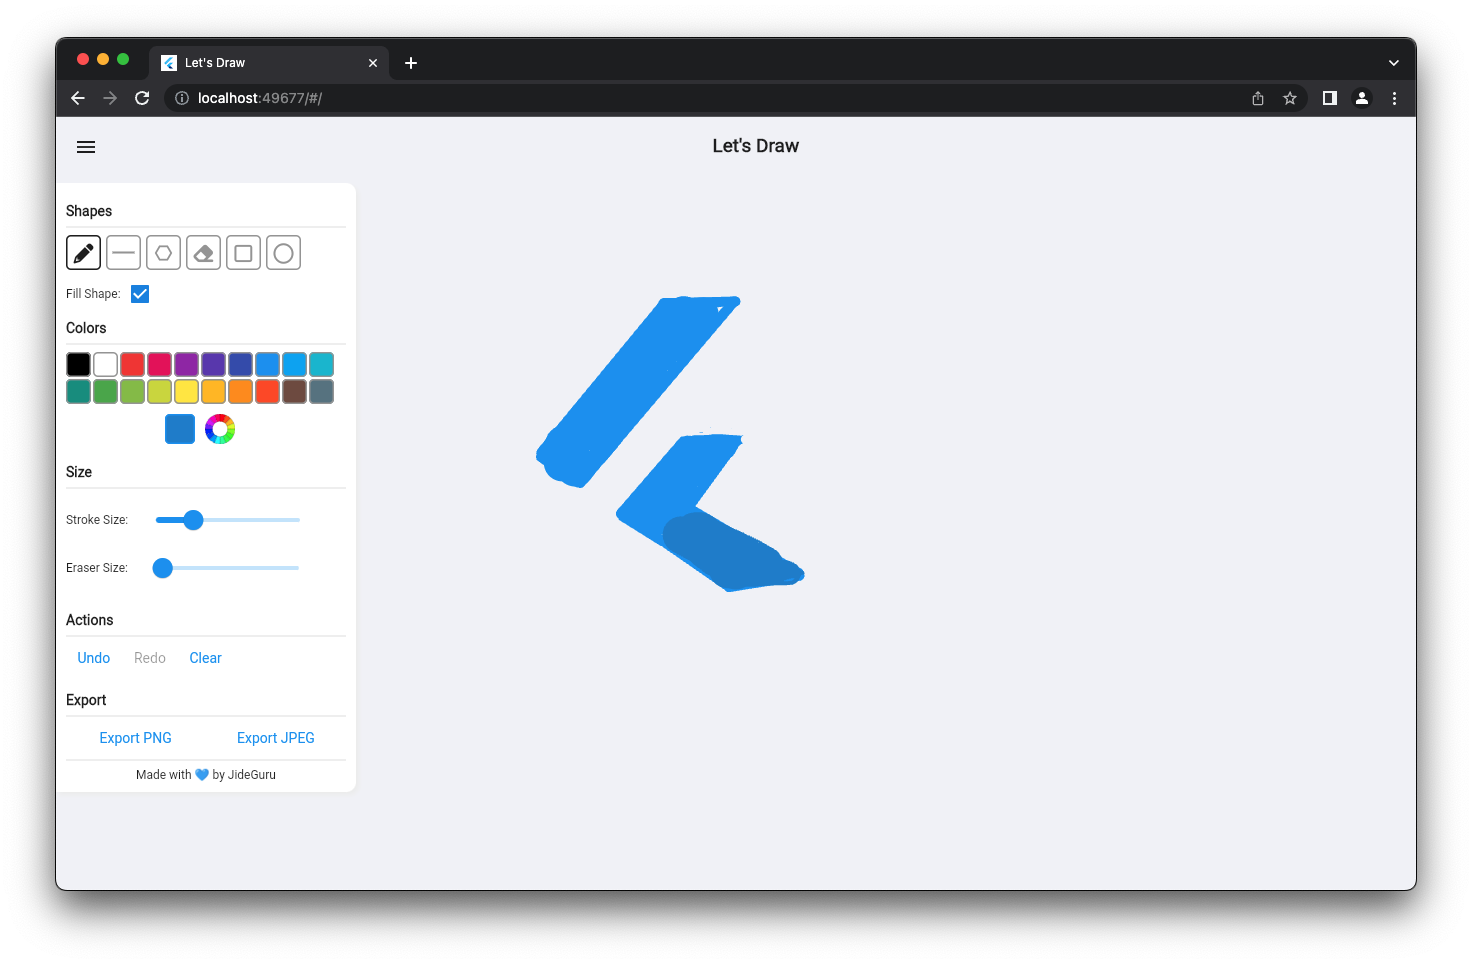
Task: Pick the white color swatch
Action: tap(105, 364)
